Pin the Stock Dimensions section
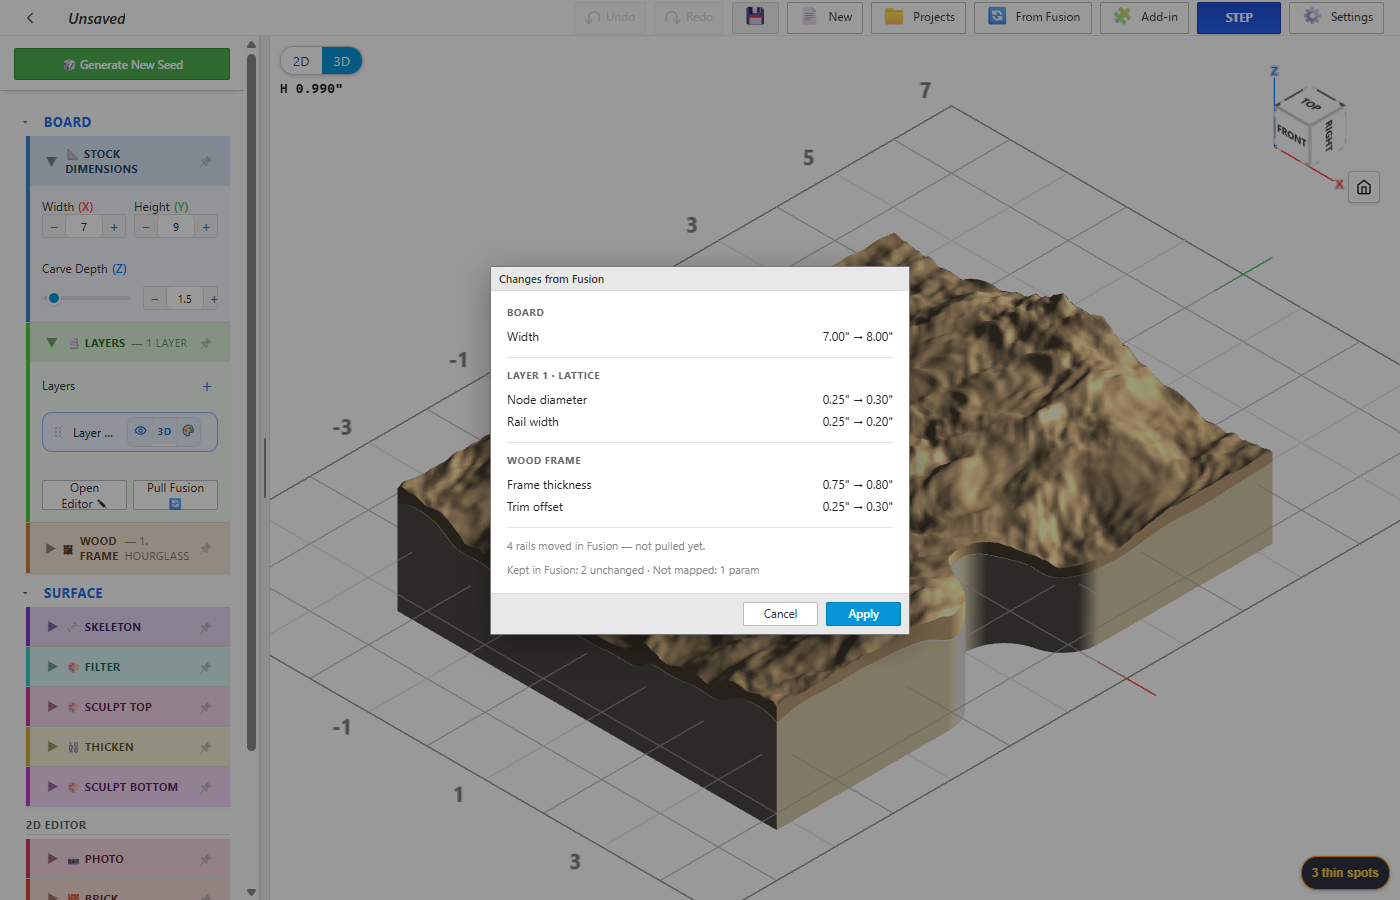The image size is (1400, 900). 206,161
